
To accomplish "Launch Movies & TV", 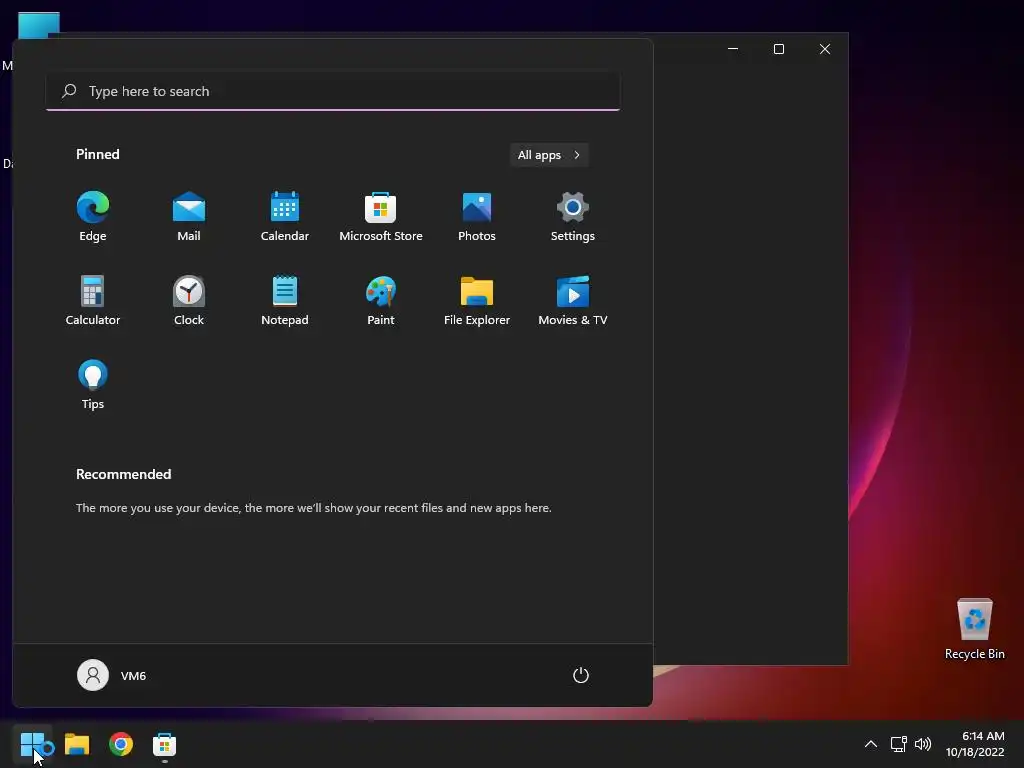I will click(573, 300).
